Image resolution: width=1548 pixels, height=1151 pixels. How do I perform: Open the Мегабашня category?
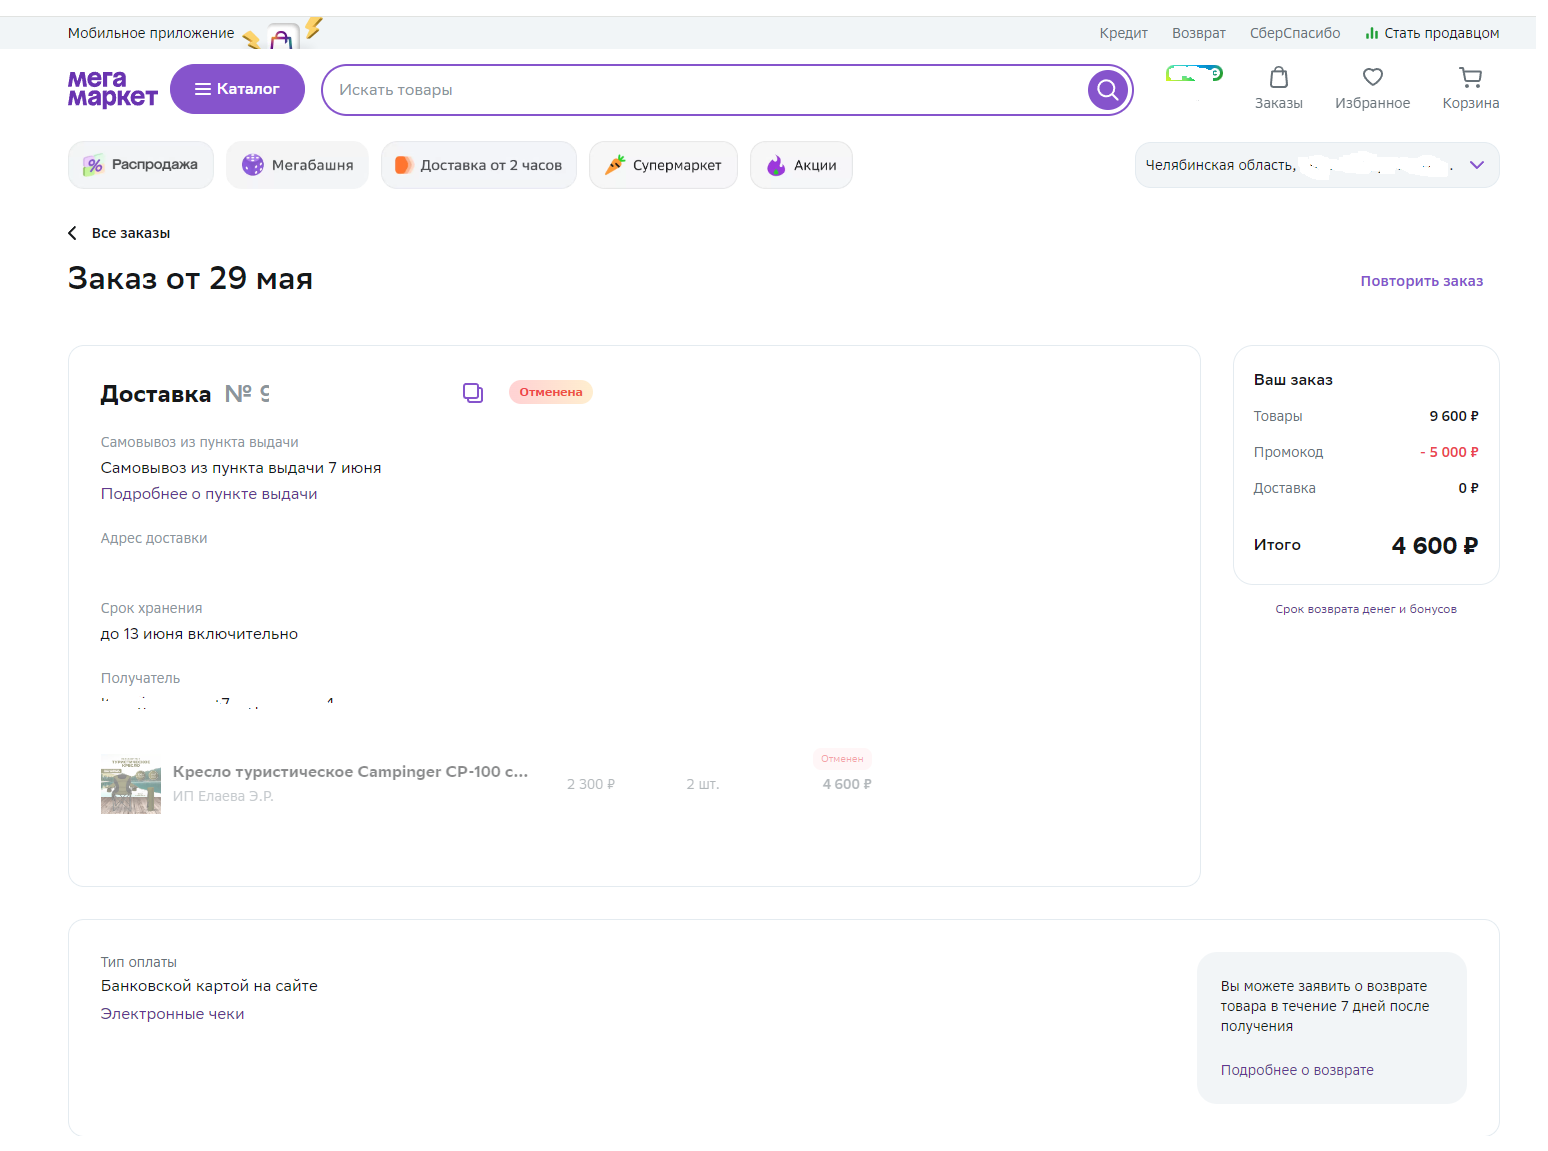click(297, 165)
